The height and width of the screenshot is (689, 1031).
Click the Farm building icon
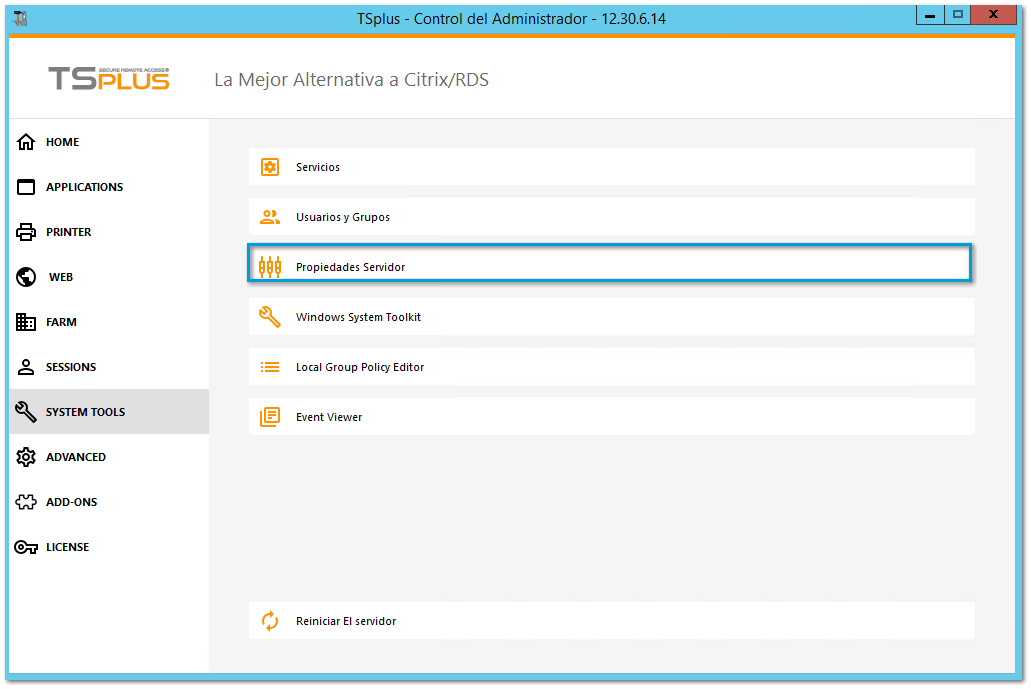pos(26,322)
